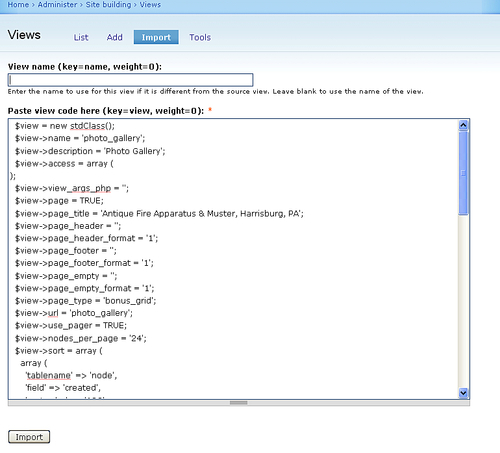This screenshot has width=500, height=453.
Task: Click the textarea vertical scrollbar thumb
Action: point(463,173)
